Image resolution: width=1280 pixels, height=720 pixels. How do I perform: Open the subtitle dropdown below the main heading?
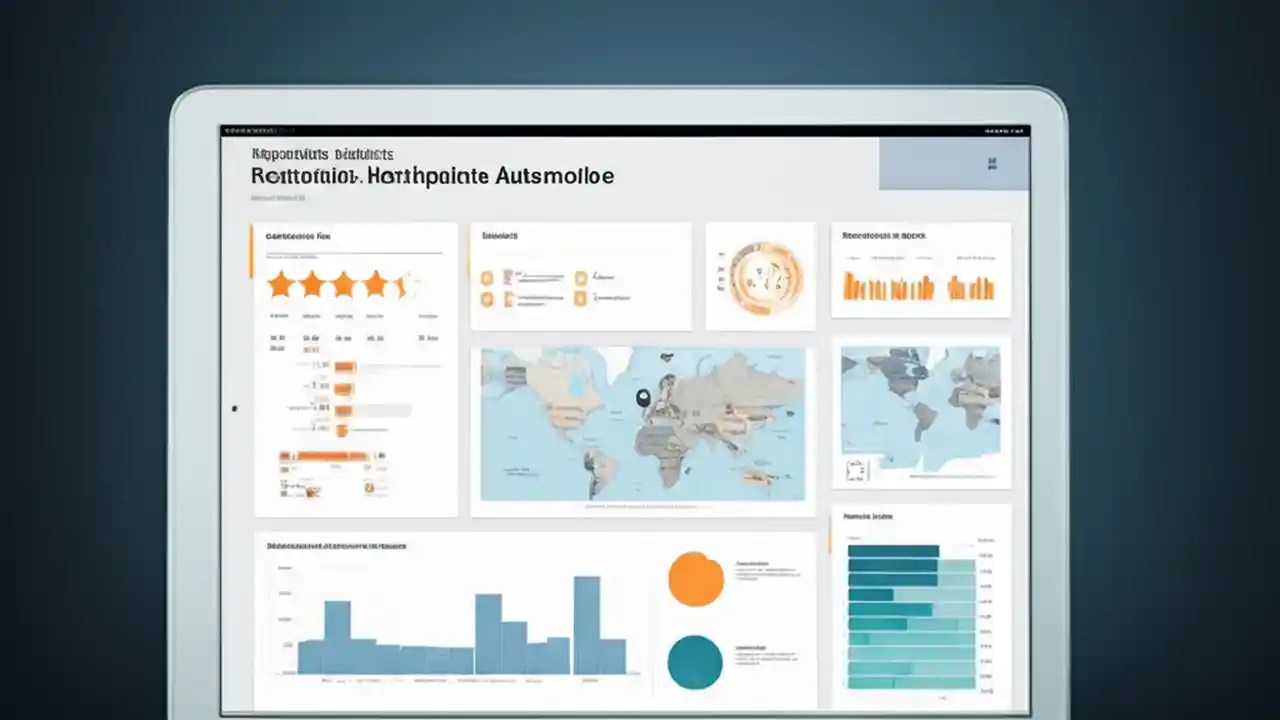click(279, 197)
